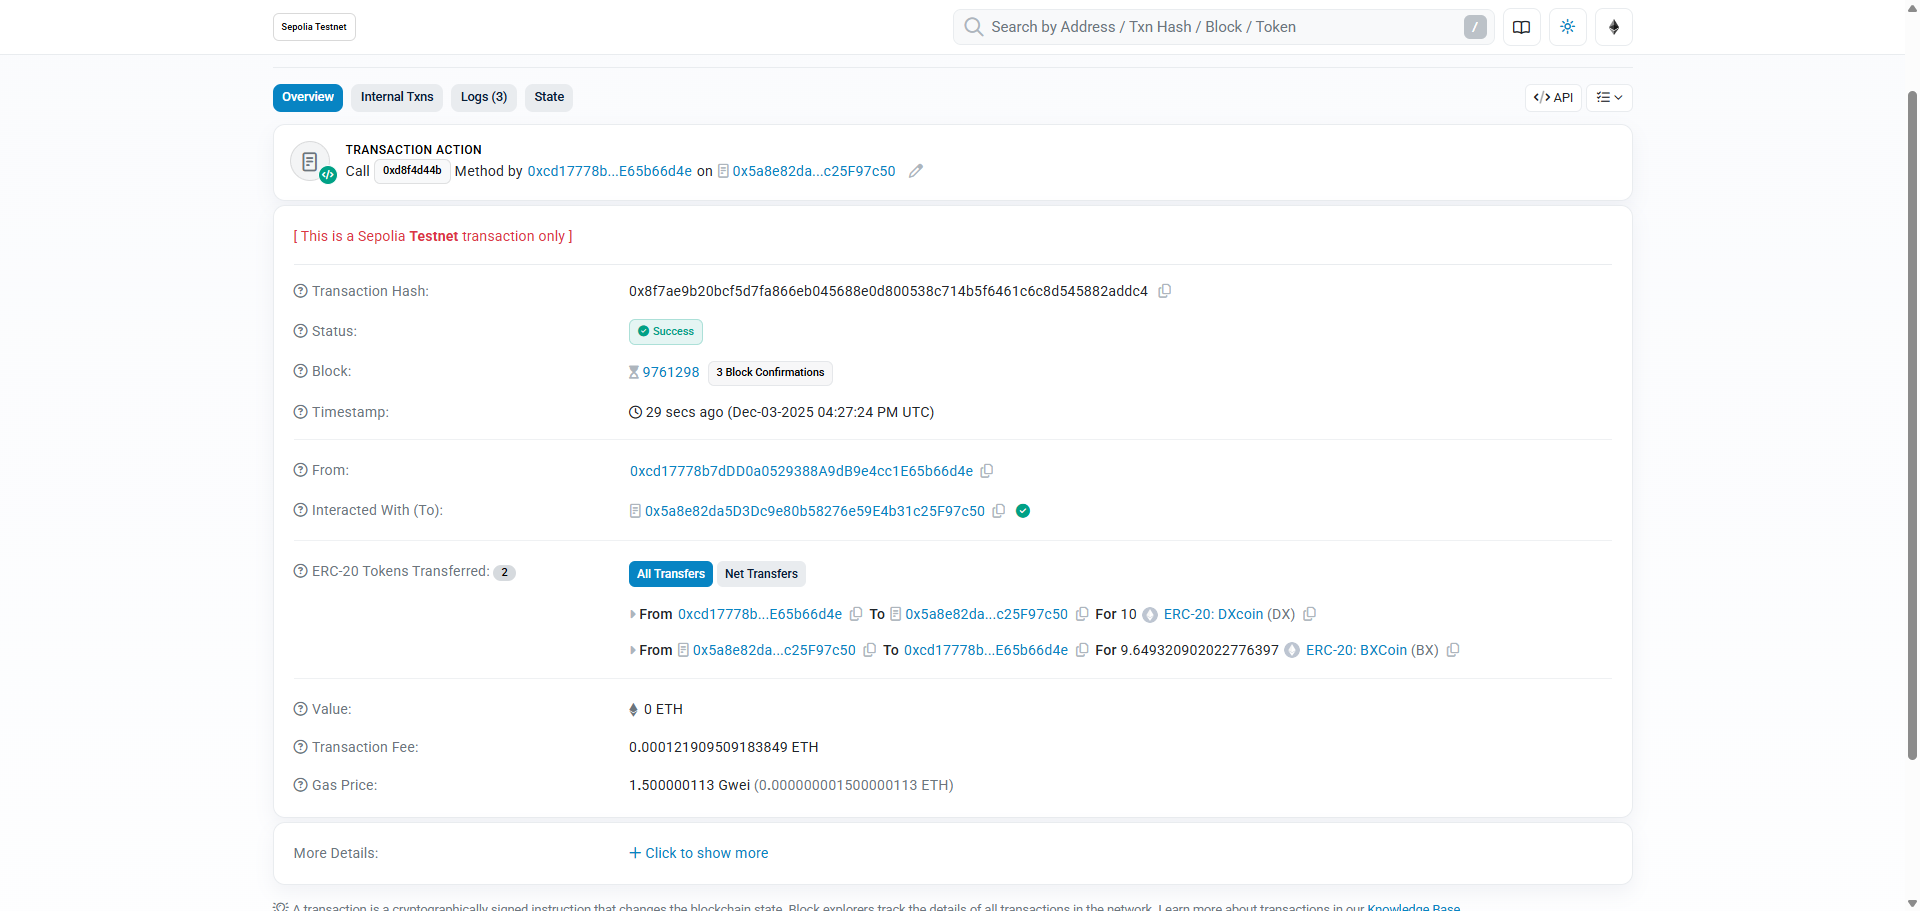Toggle the light/dark theme sun button
Viewport: 1920px width, 911px height.
pos(1567,27)
